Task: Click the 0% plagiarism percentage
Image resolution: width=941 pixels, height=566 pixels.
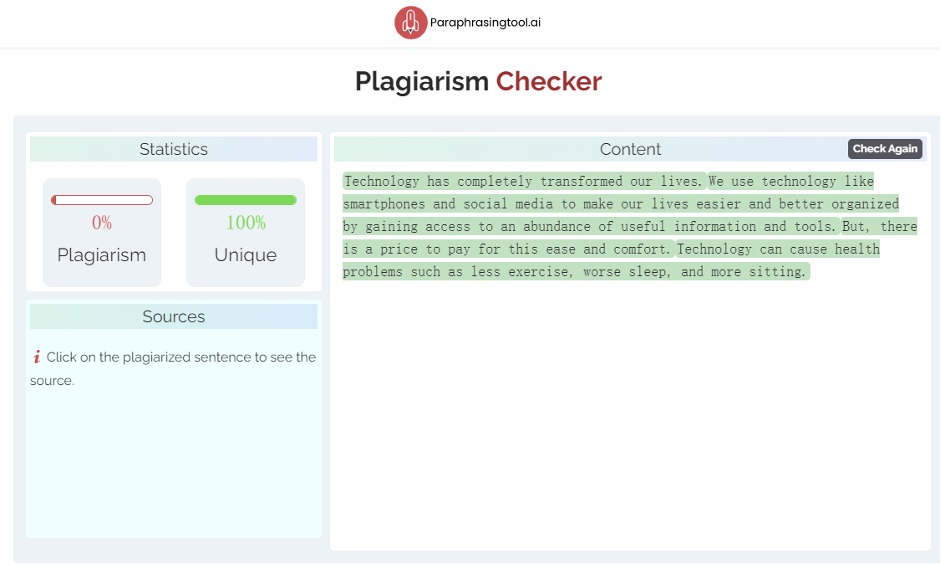Action: coord(102,223)
